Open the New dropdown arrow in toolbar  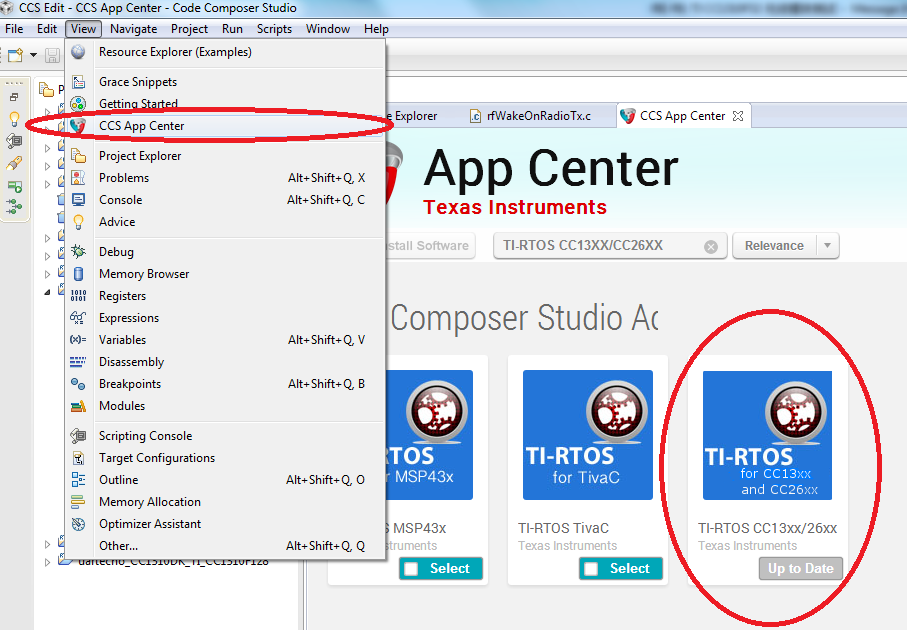tap(34, 55)
